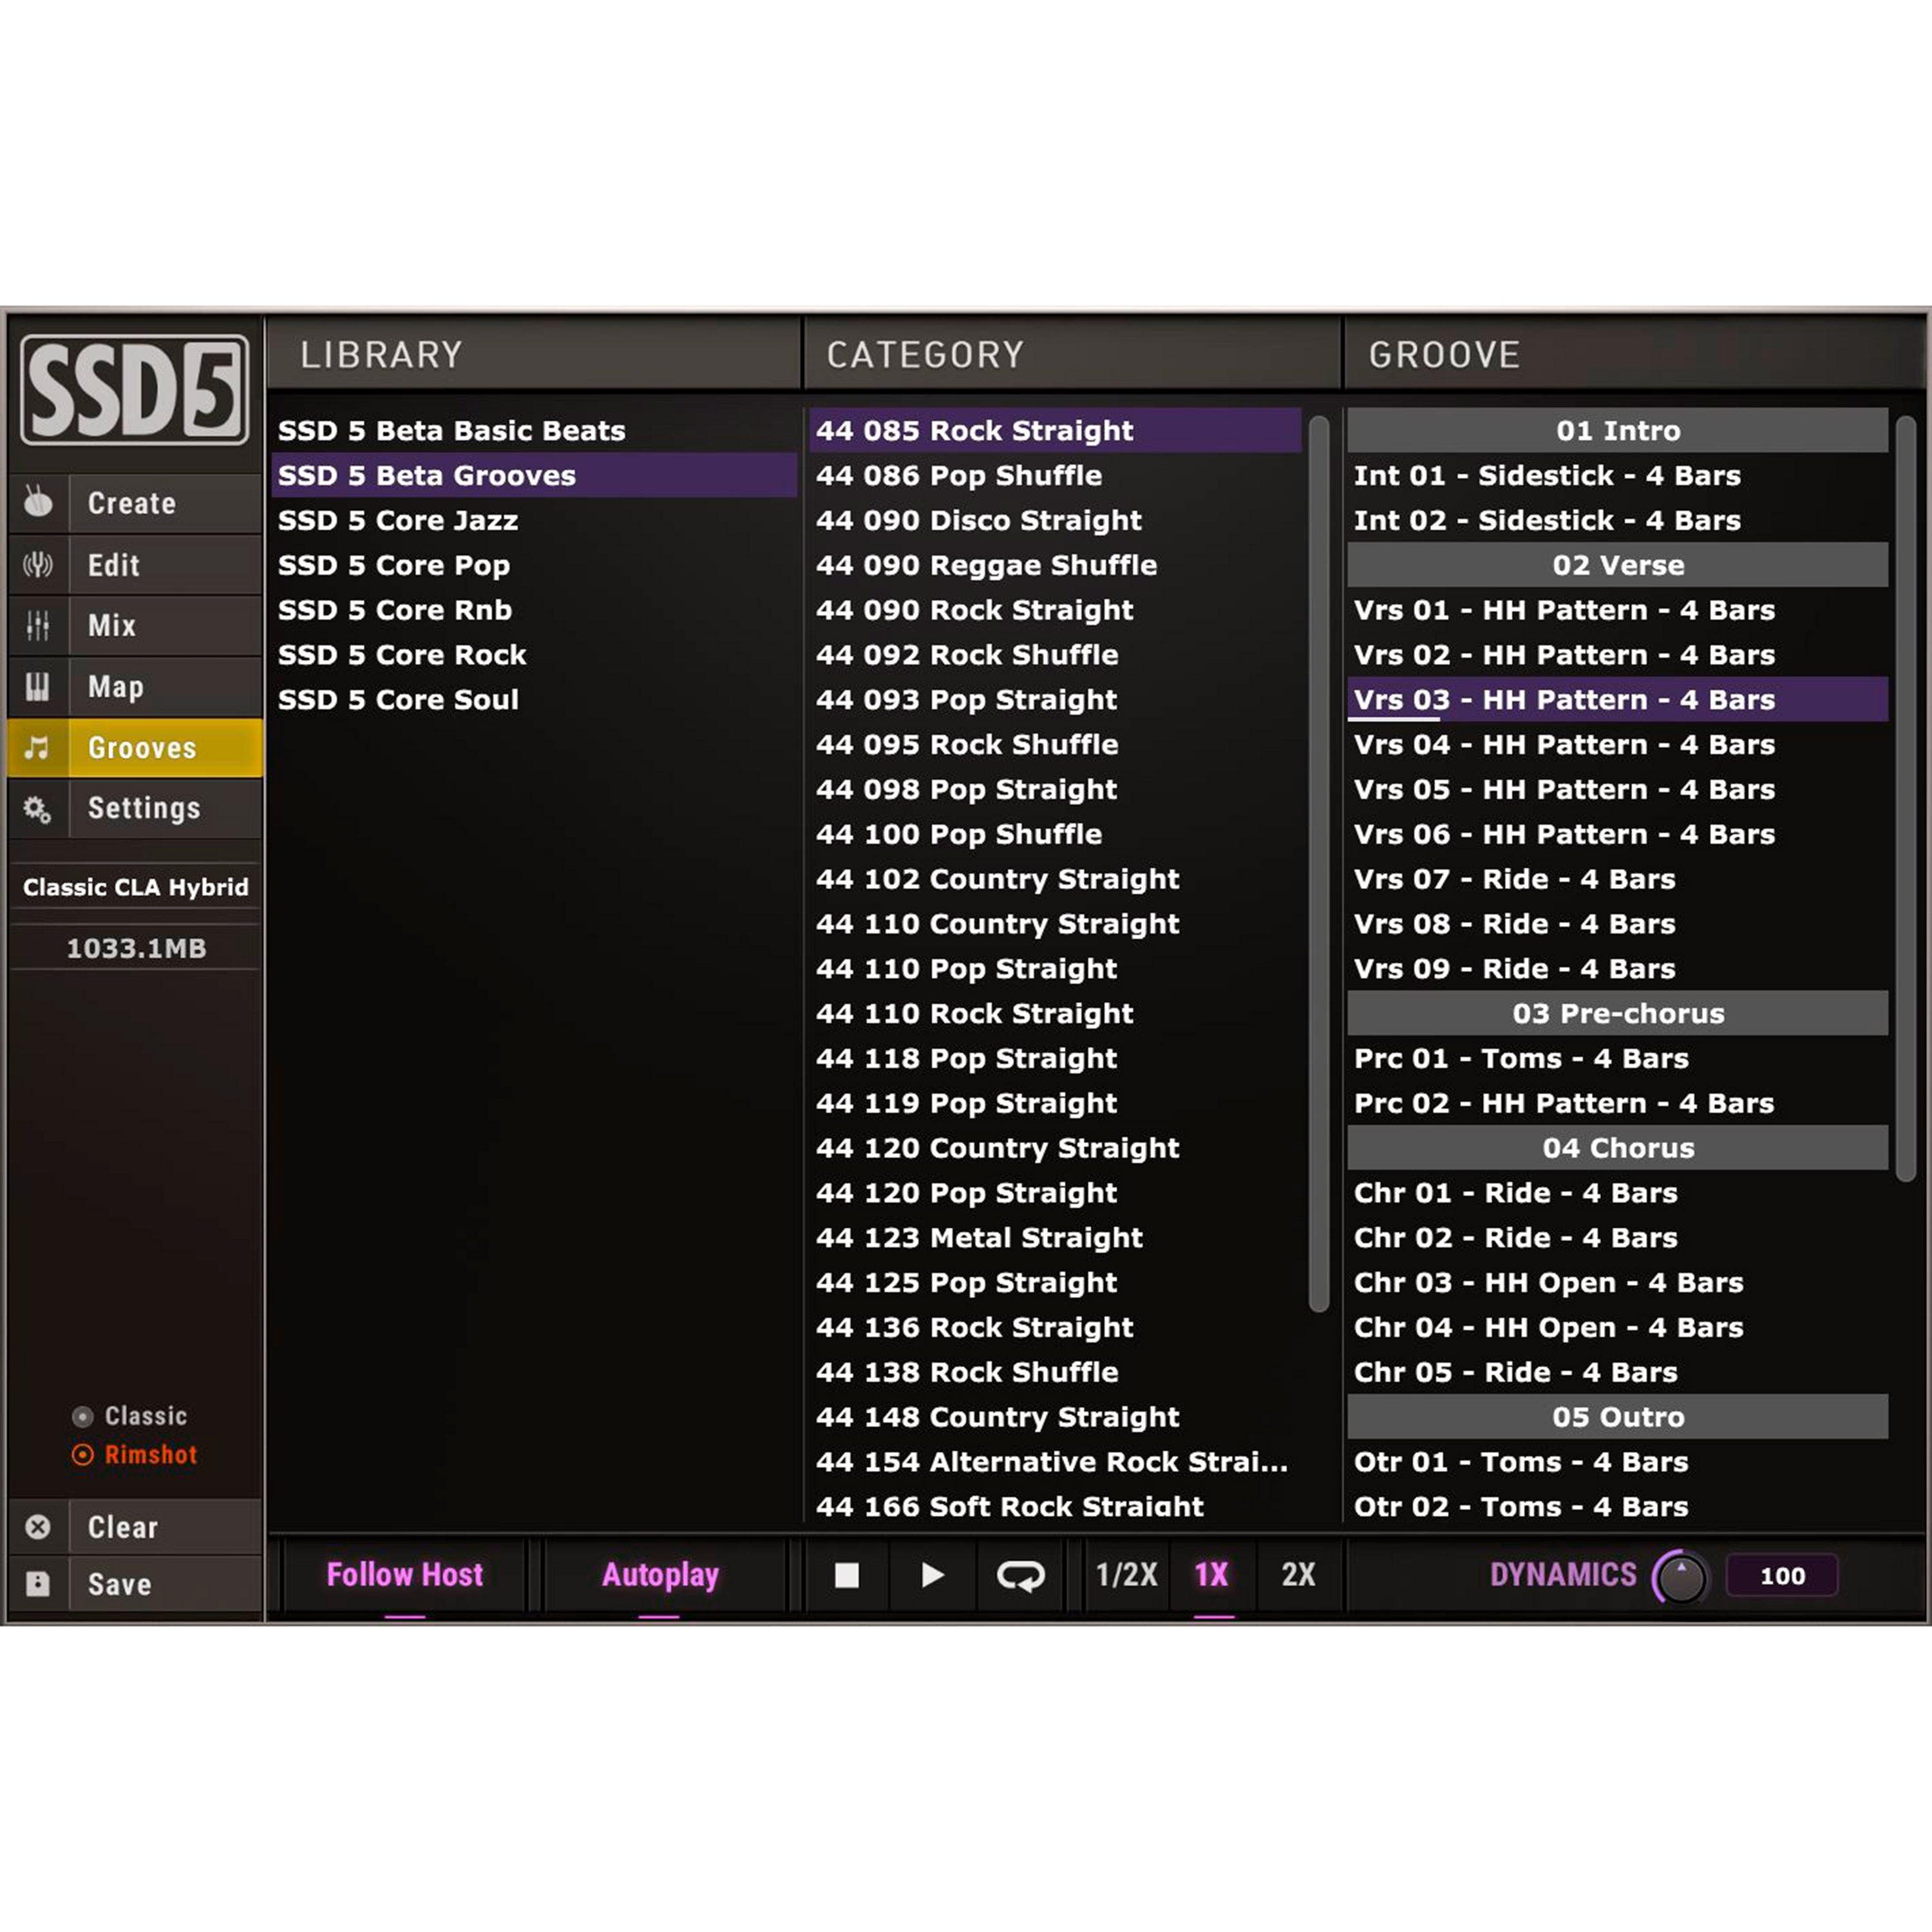Viewport: 1932px width, 1932px height.
Task: Collapse the 02 Verse groove section
Action: [x=1618, y=564]
